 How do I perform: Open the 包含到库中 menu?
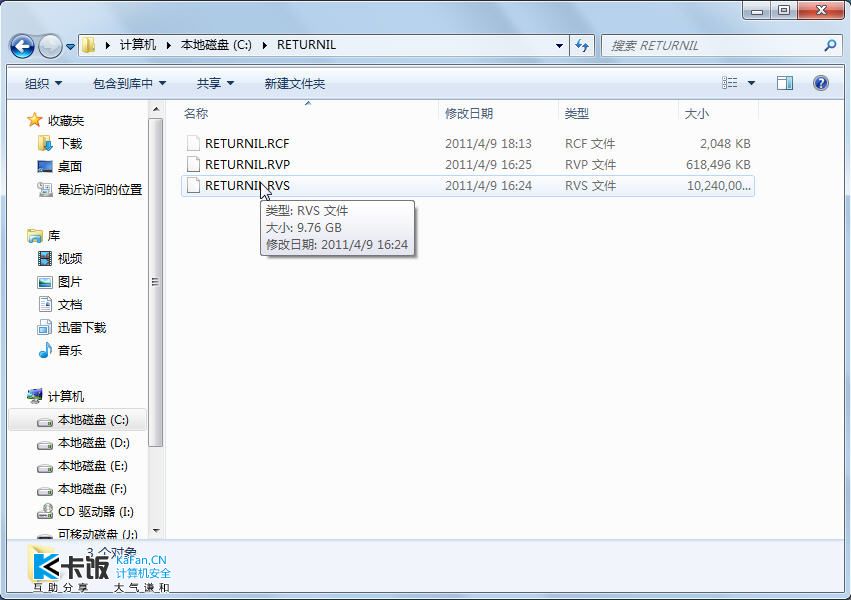129,84
